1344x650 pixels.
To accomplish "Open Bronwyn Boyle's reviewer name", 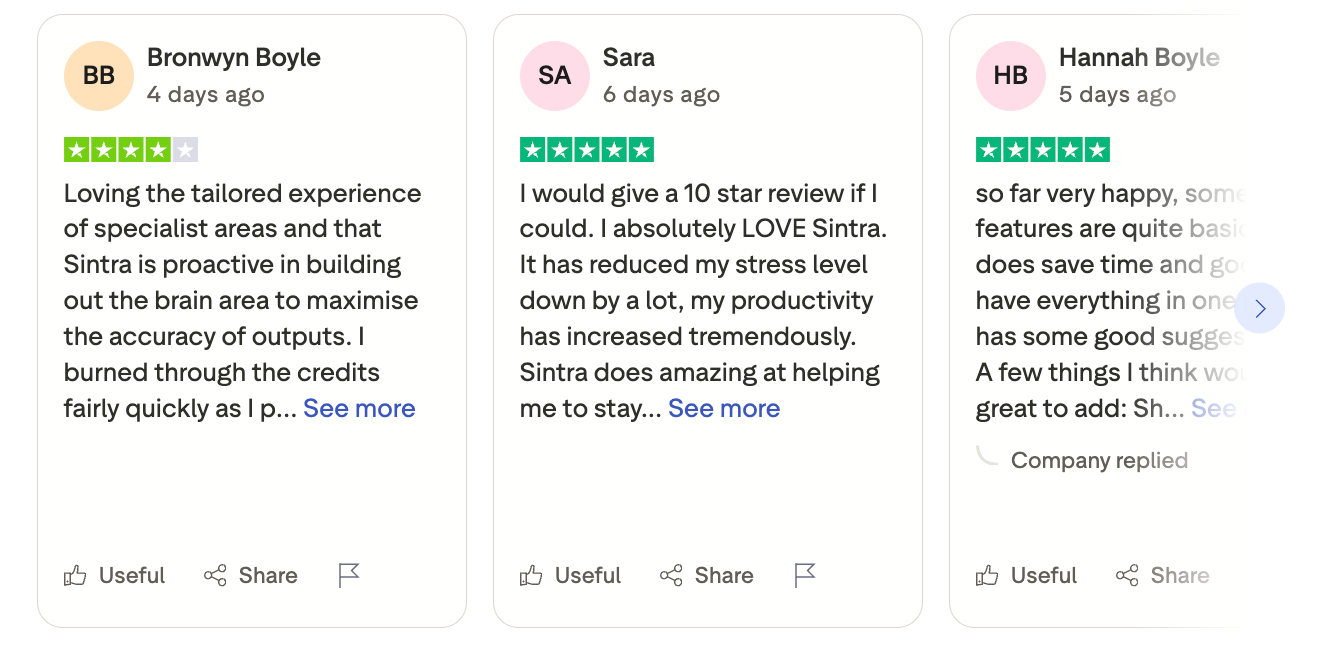I will 234,58.
